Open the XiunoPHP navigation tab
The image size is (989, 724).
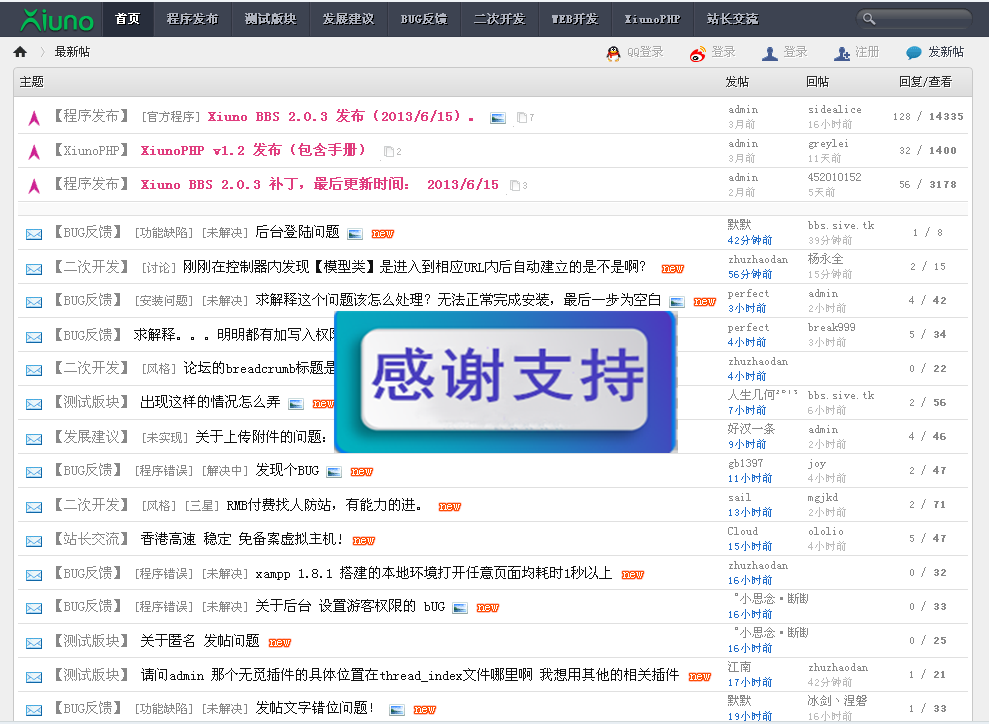[652, 19]
